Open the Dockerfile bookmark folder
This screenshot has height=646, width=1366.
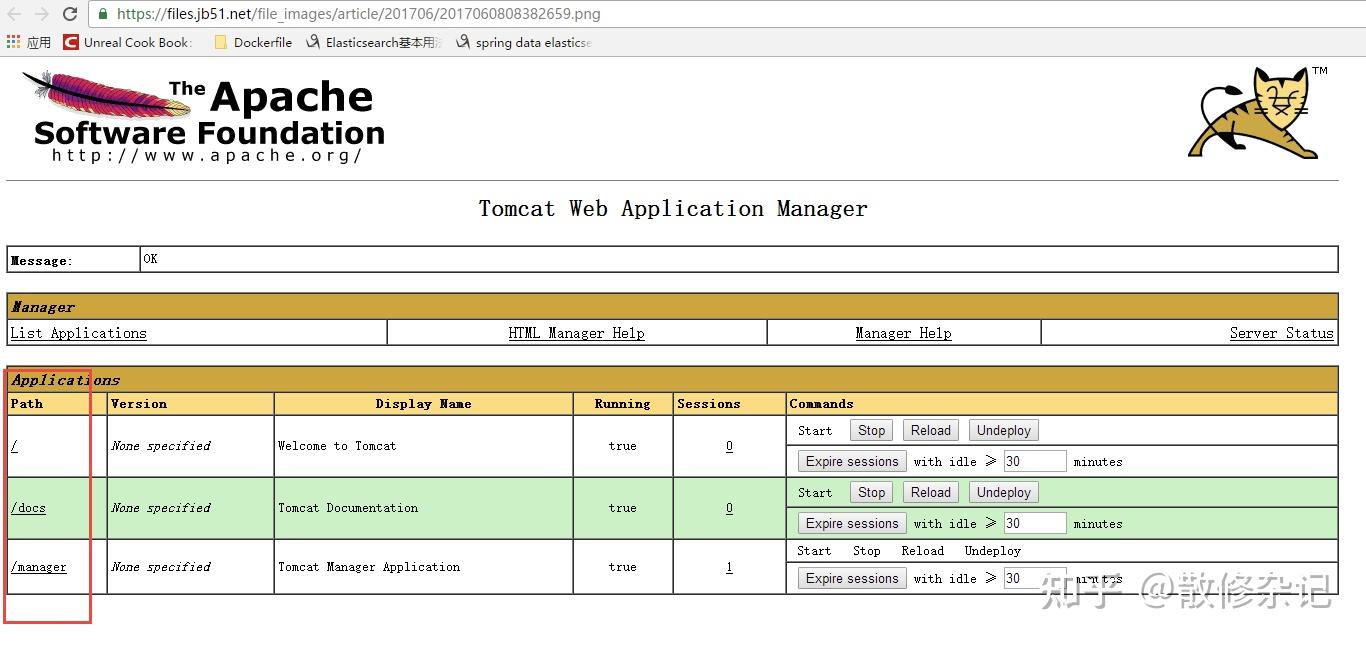[x=253, y=42]
